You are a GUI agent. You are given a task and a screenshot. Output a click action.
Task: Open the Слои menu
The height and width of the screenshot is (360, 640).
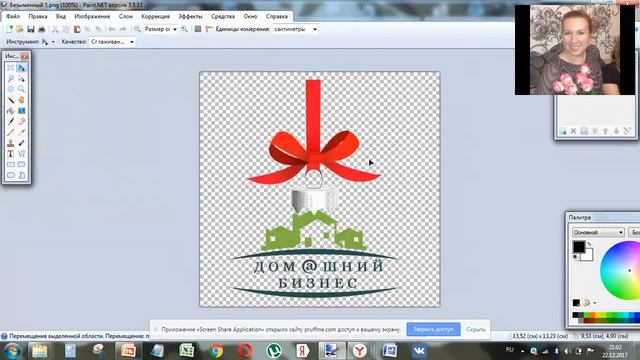click(126, 16)
